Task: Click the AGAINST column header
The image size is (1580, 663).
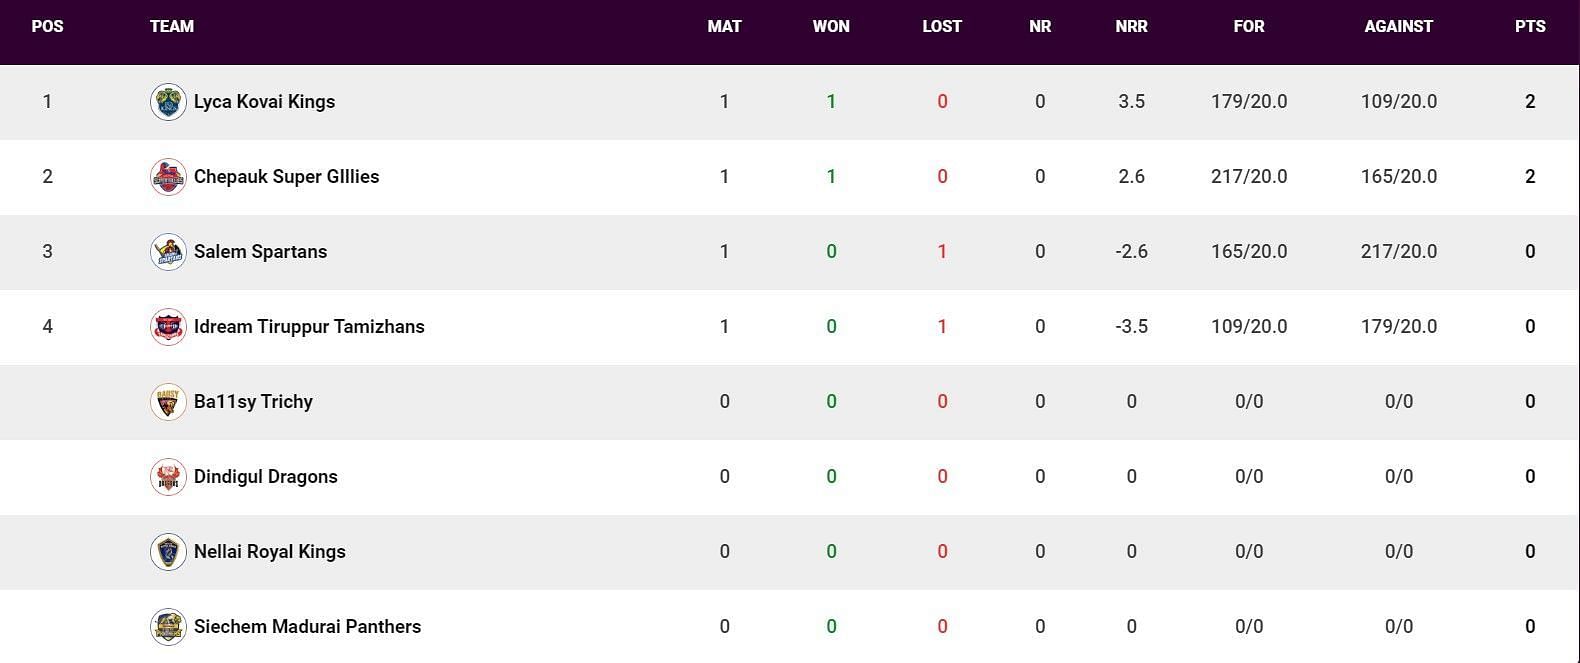Action: click(x=1398, y=26)
